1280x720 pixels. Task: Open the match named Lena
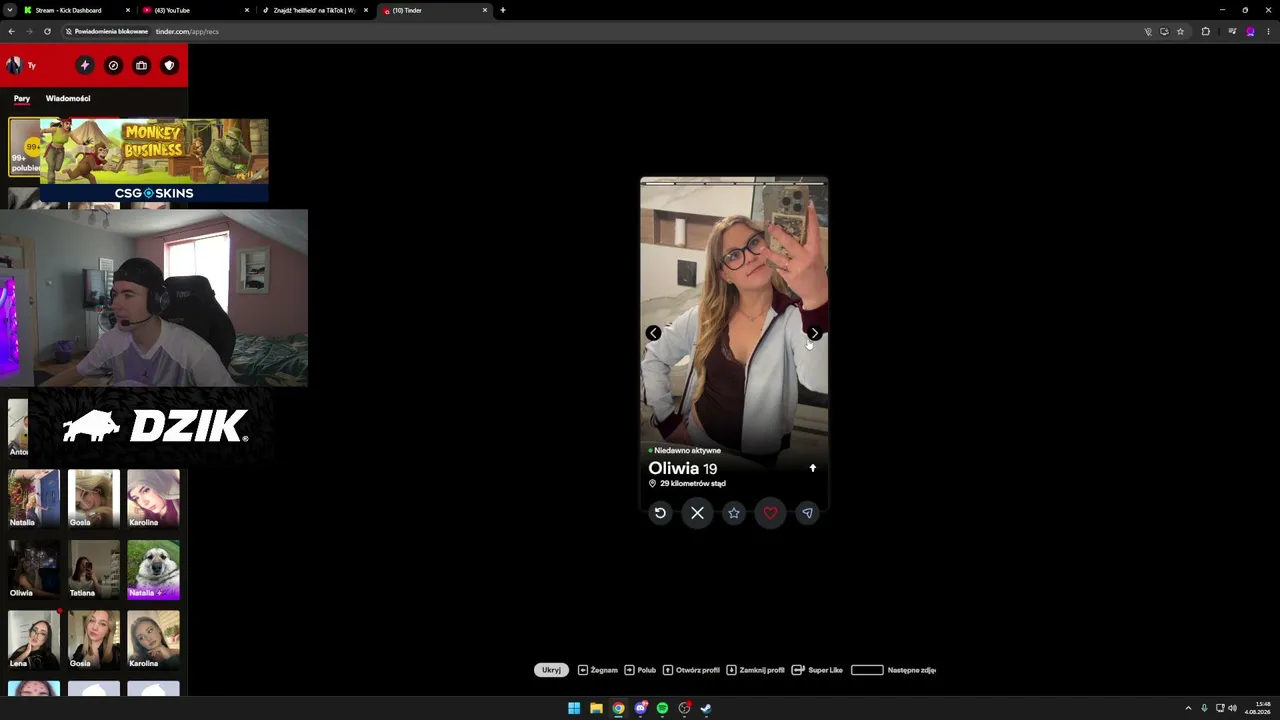tap(34, 640)
